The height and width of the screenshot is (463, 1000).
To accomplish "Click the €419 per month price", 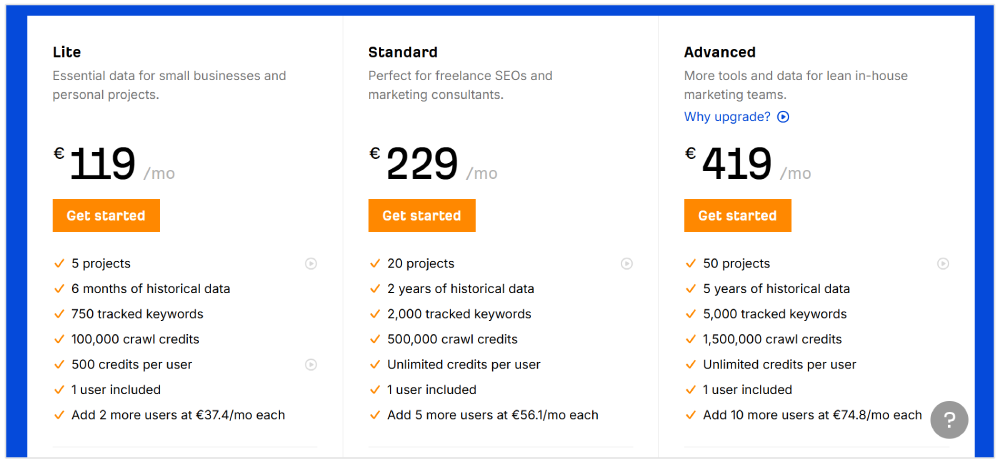I will pos(737,165).
